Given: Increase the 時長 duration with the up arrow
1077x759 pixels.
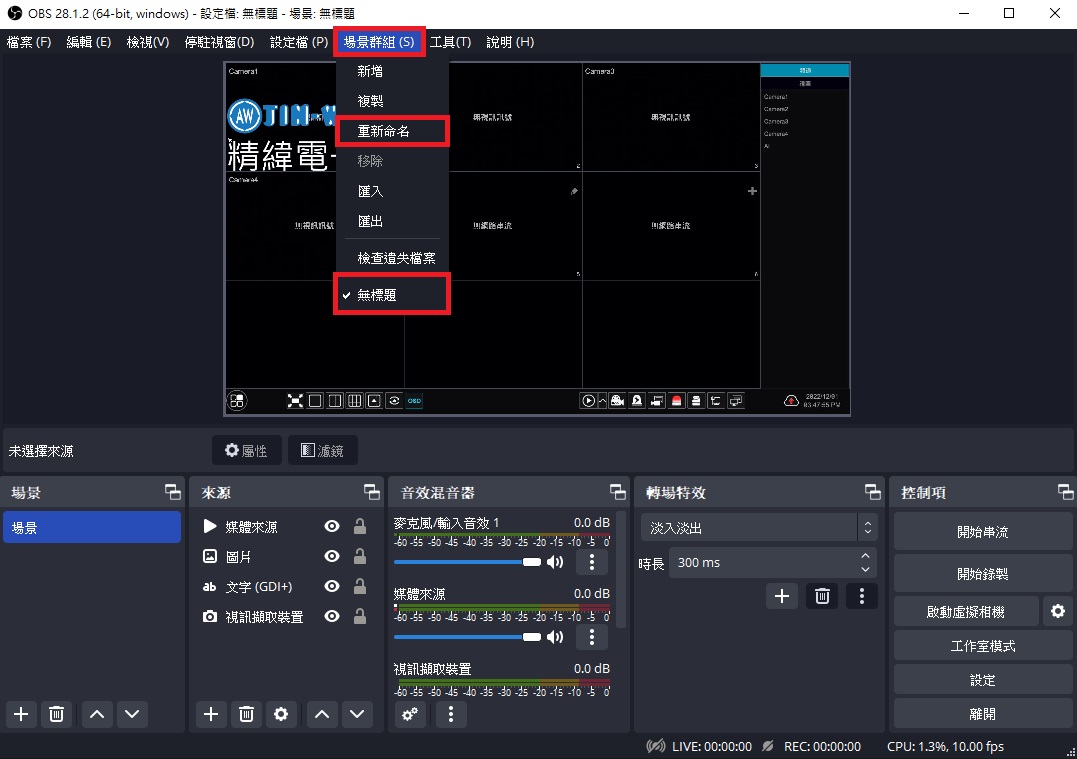Looking at the screenshot, I should [x=865, y=556].
